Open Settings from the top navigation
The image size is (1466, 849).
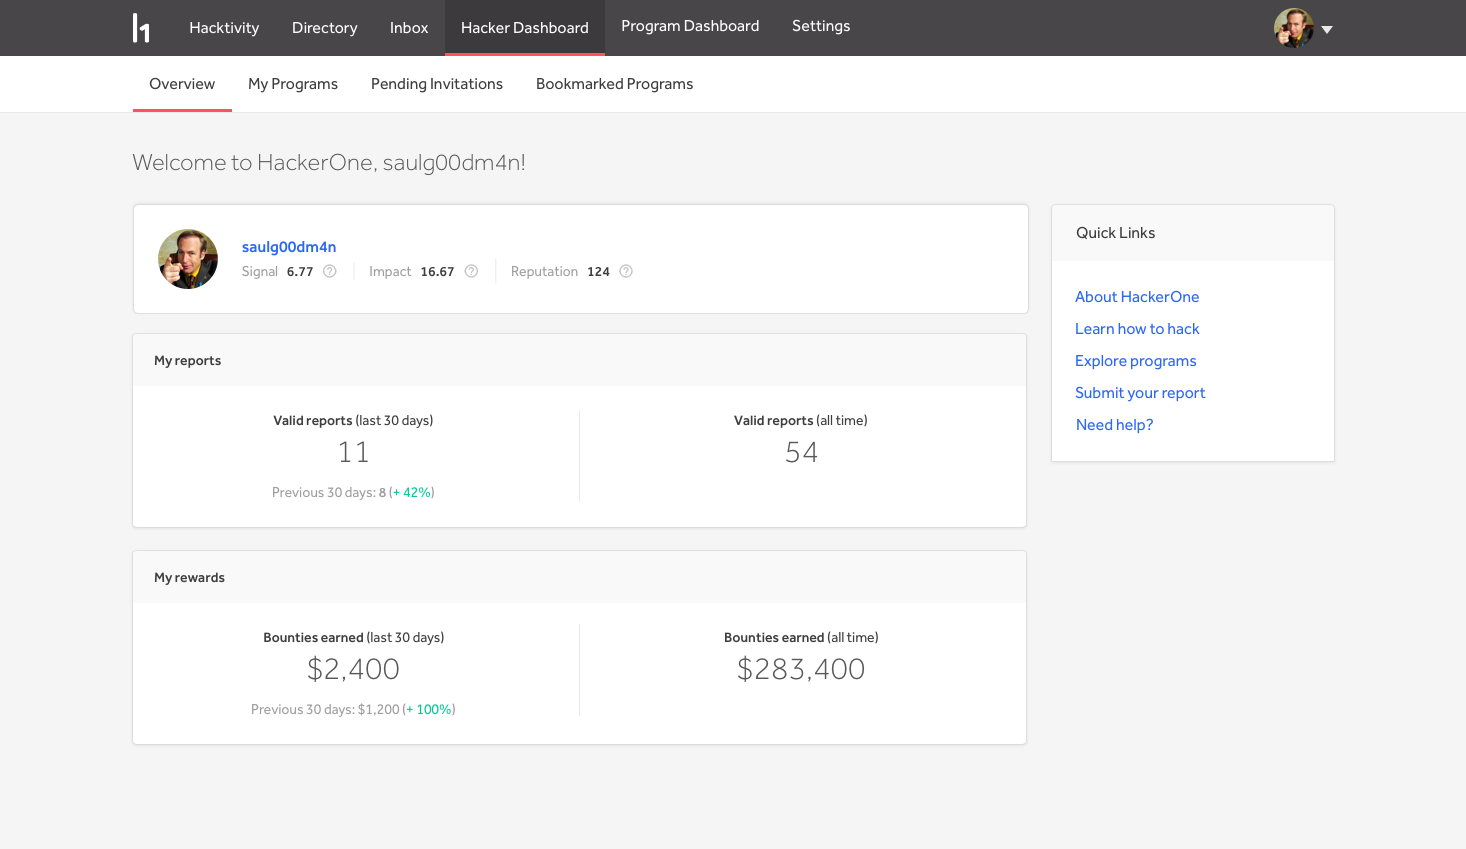click(821, 26)
